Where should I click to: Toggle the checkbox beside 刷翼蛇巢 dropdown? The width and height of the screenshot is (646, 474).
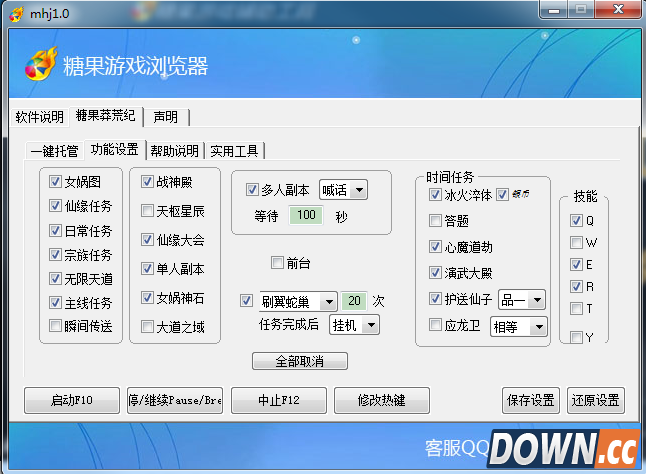(246, 301)
